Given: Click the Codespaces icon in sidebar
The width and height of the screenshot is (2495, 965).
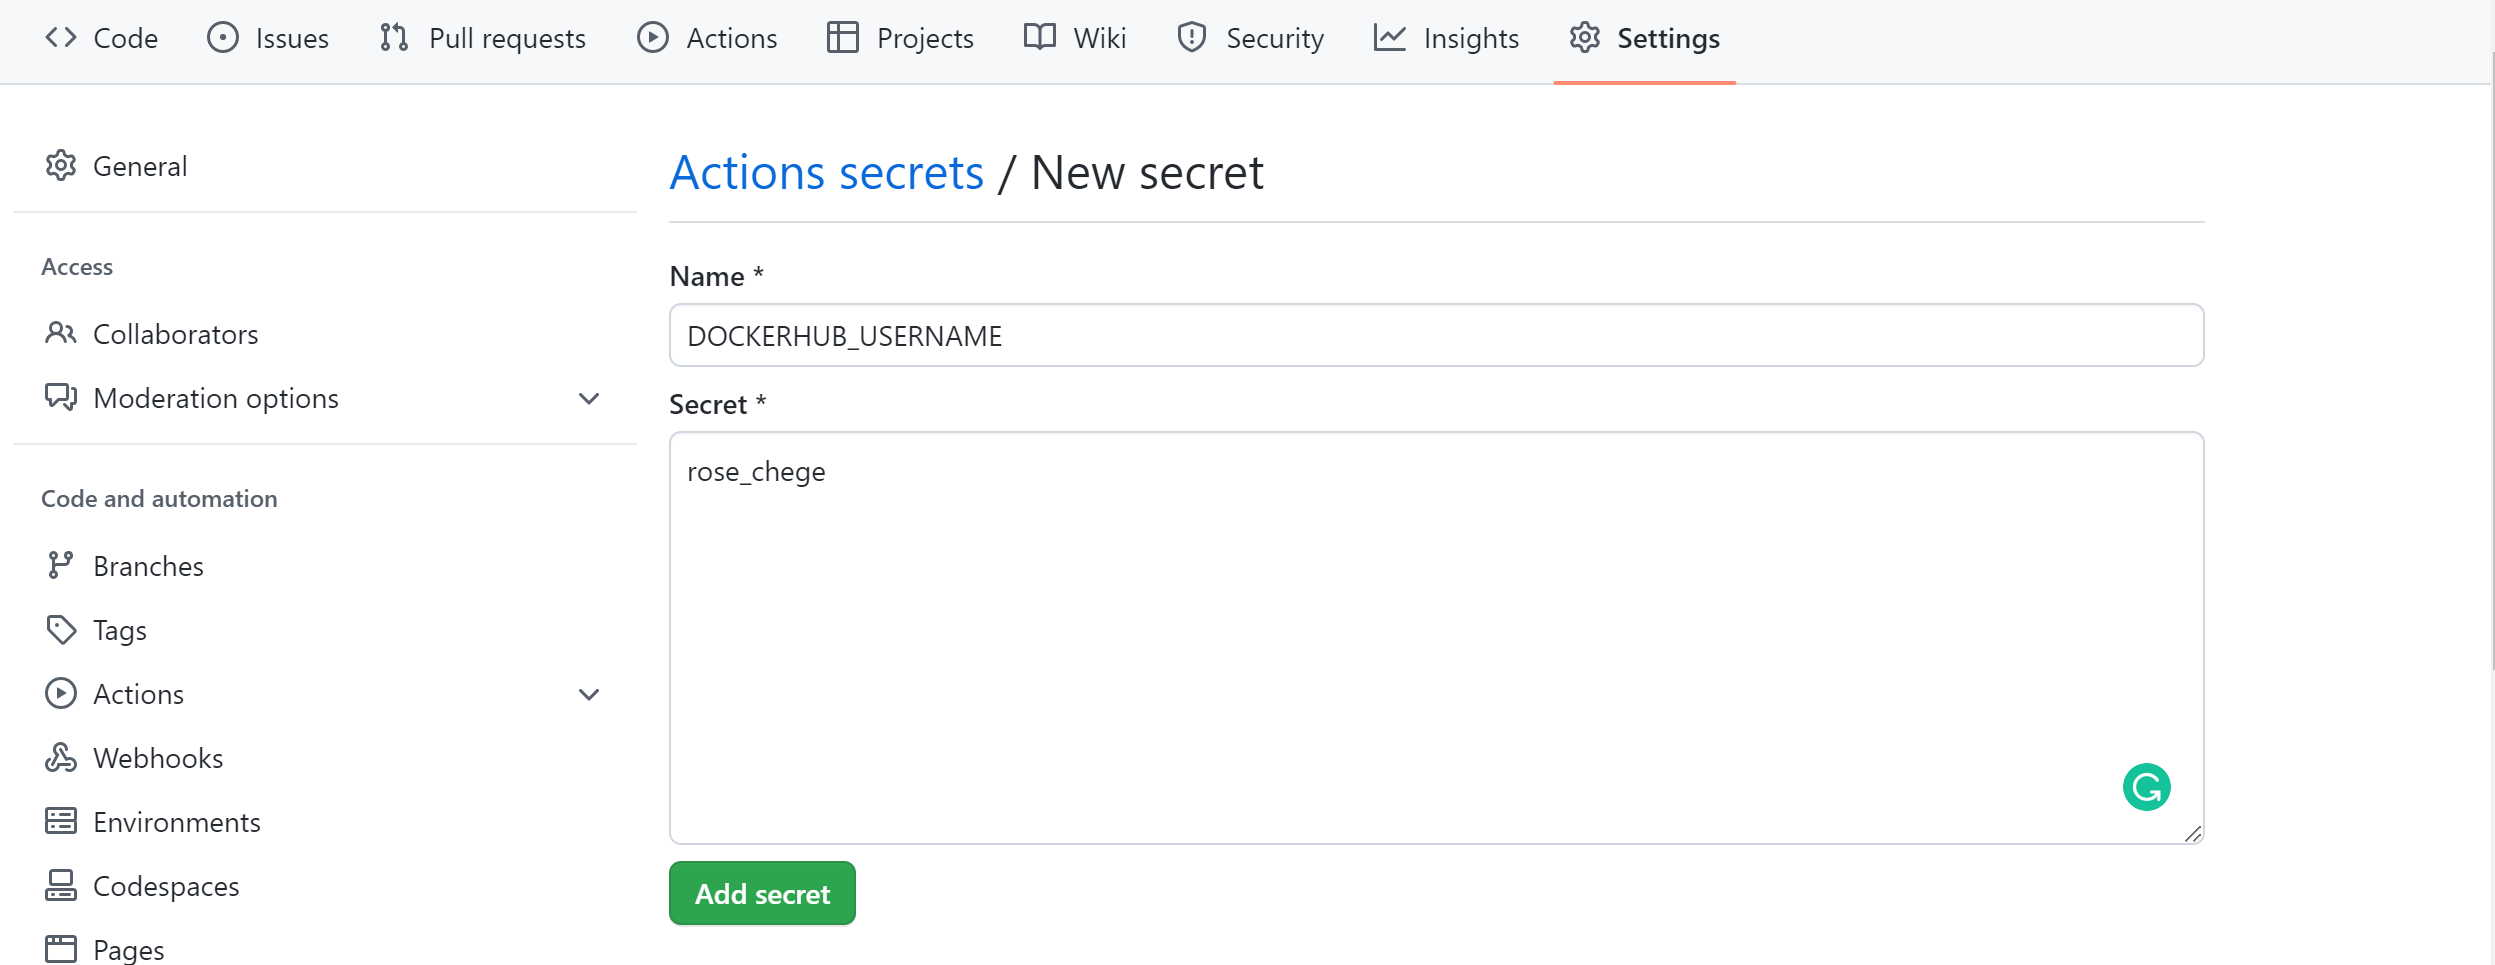Looking at the screenshot, I should pos(60,886).
